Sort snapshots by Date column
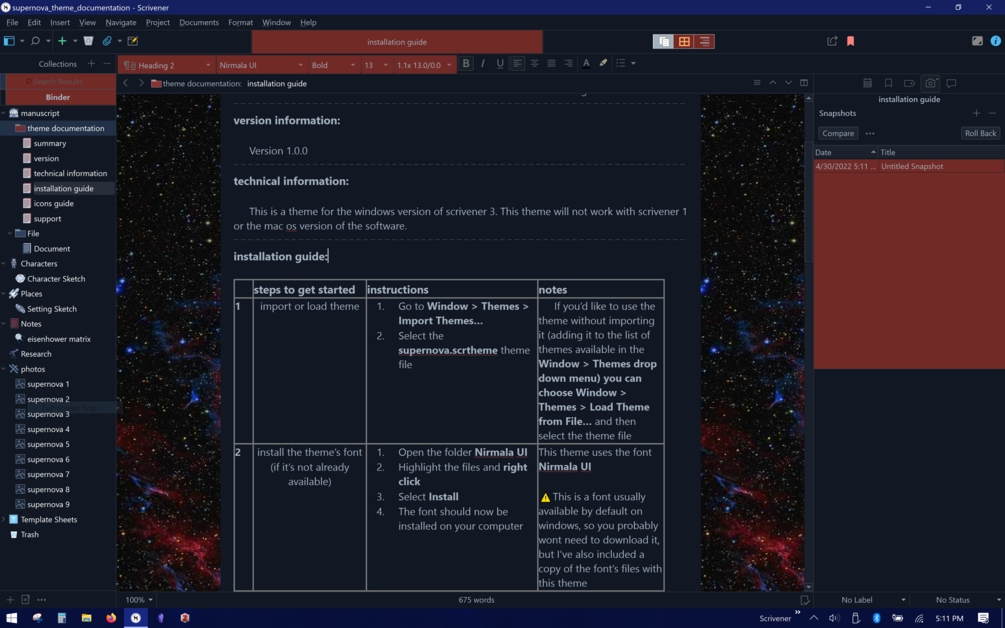The width and height of the screenshot is (1005, 628). pos(845,153)
